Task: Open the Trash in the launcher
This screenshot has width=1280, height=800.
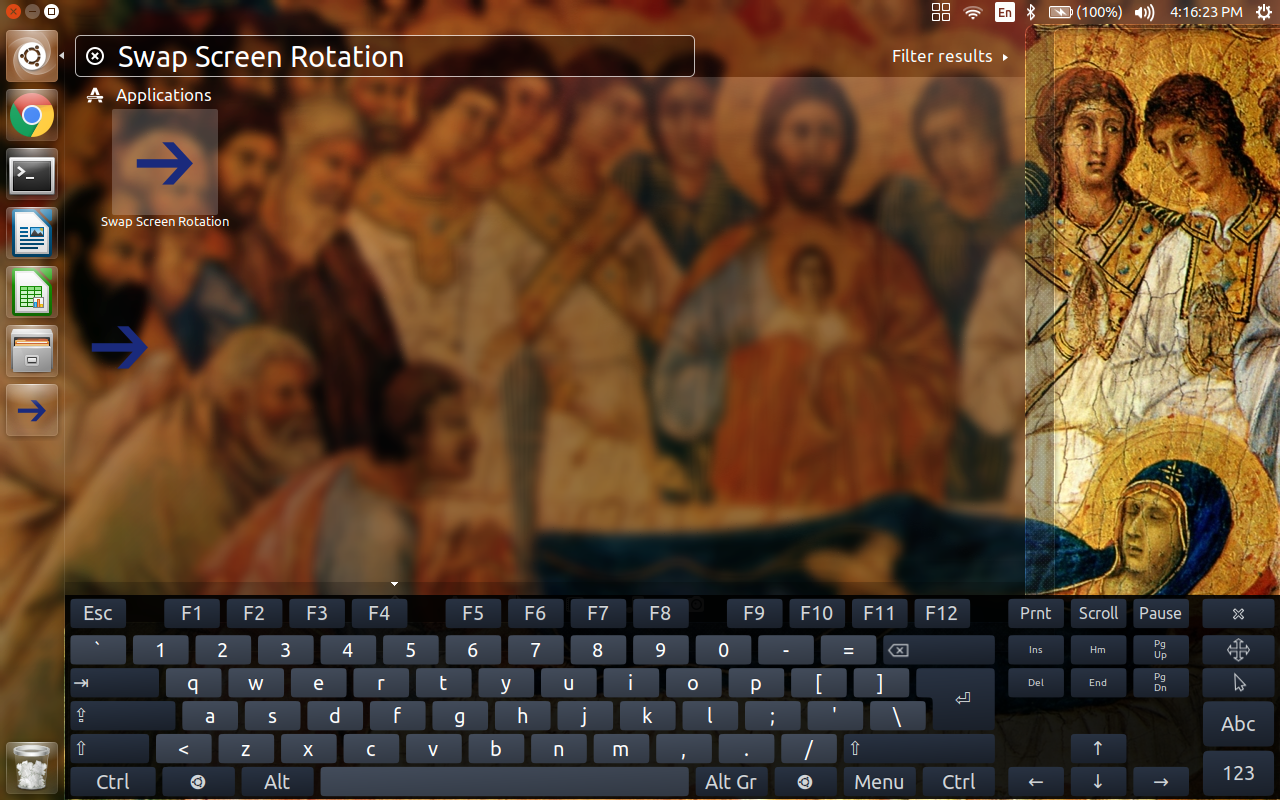Action: pos(32,768)
